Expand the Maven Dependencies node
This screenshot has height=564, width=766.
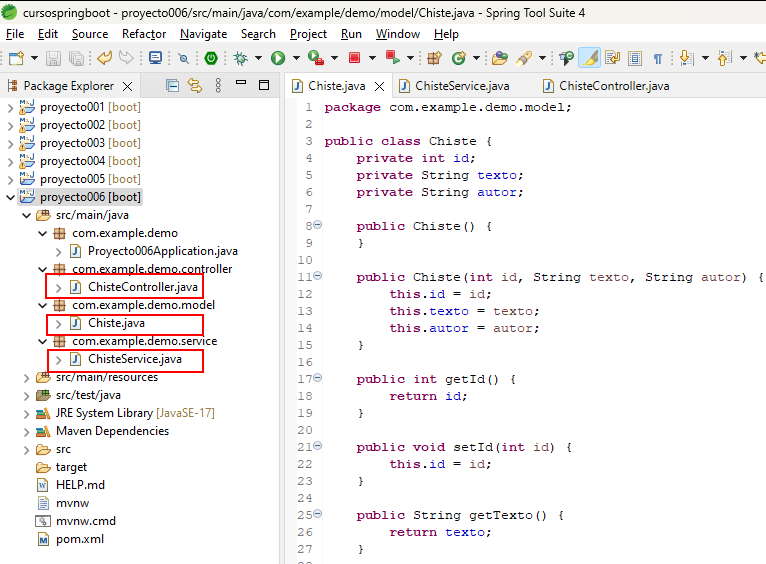point(26,432)
